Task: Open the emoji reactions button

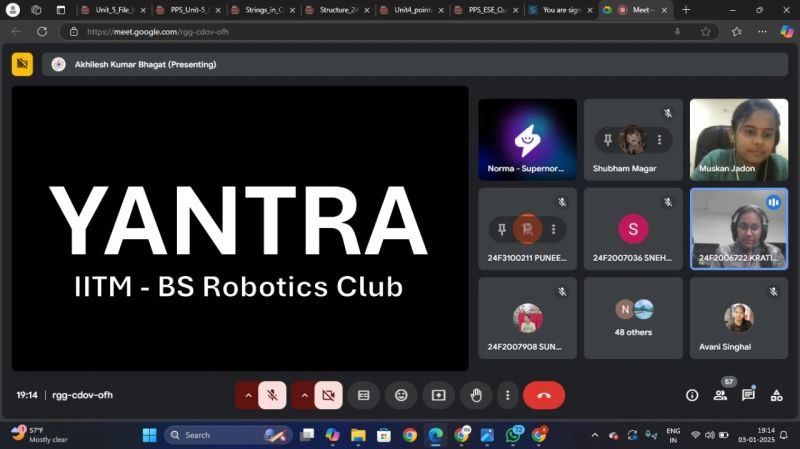Action: pos(401,395)
